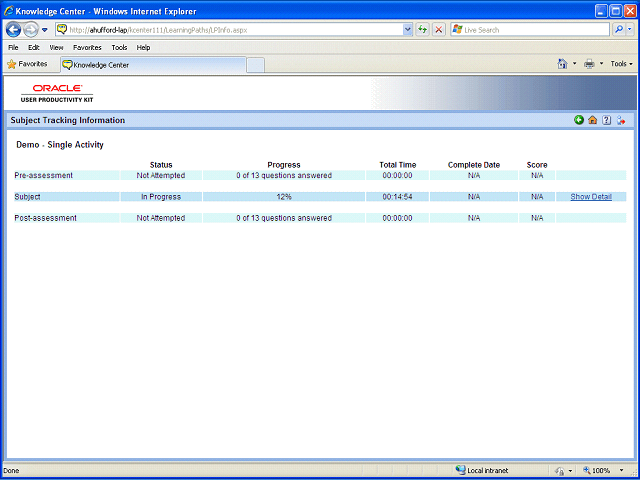This screenshot has width=640, height=480.
Task: Click the empty New Tab button
Action: [256, 65]
